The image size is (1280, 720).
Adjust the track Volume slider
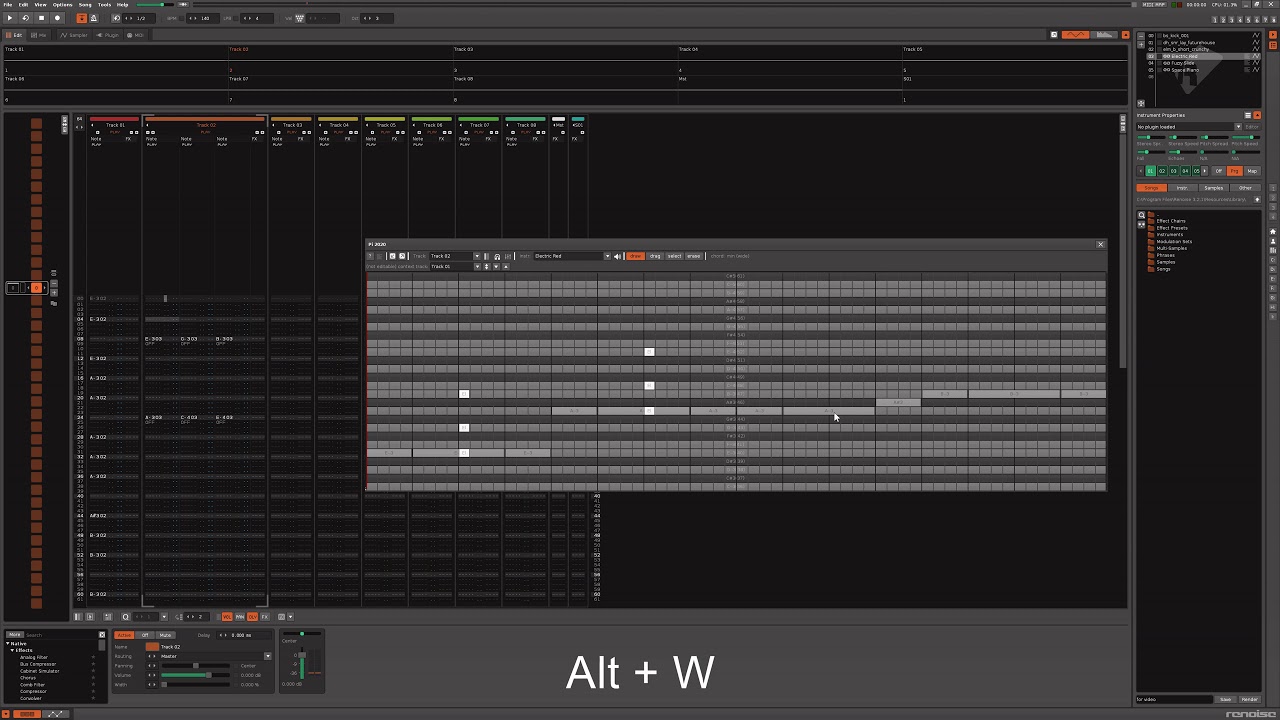(195, 675)
